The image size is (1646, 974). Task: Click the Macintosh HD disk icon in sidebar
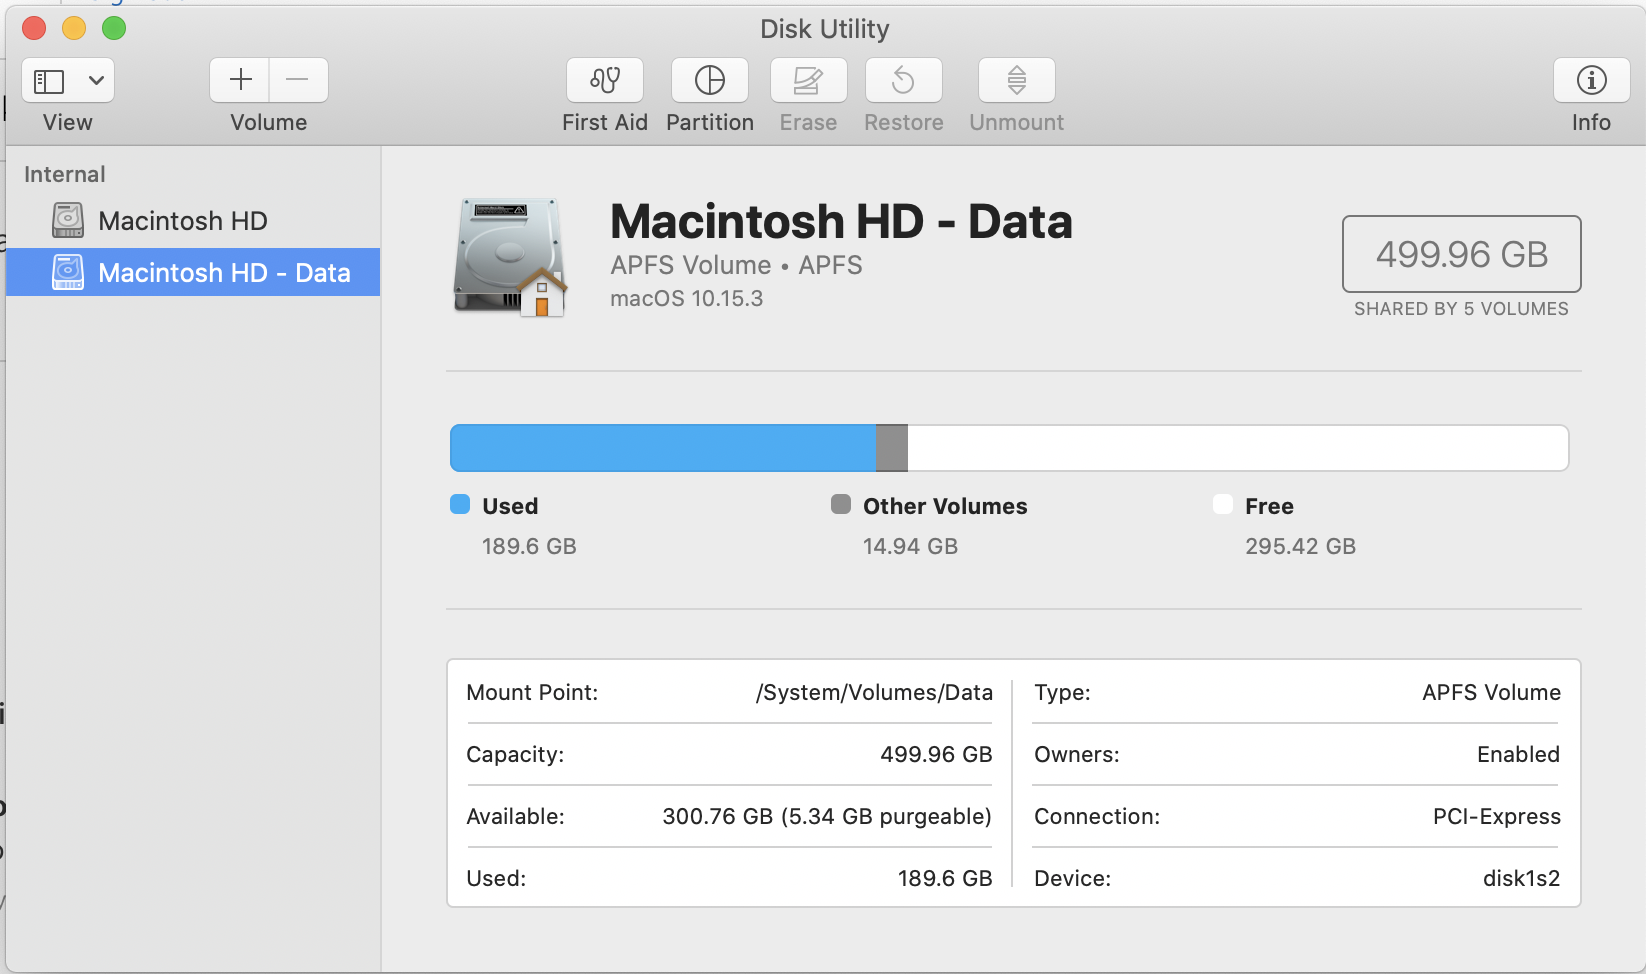68,221
